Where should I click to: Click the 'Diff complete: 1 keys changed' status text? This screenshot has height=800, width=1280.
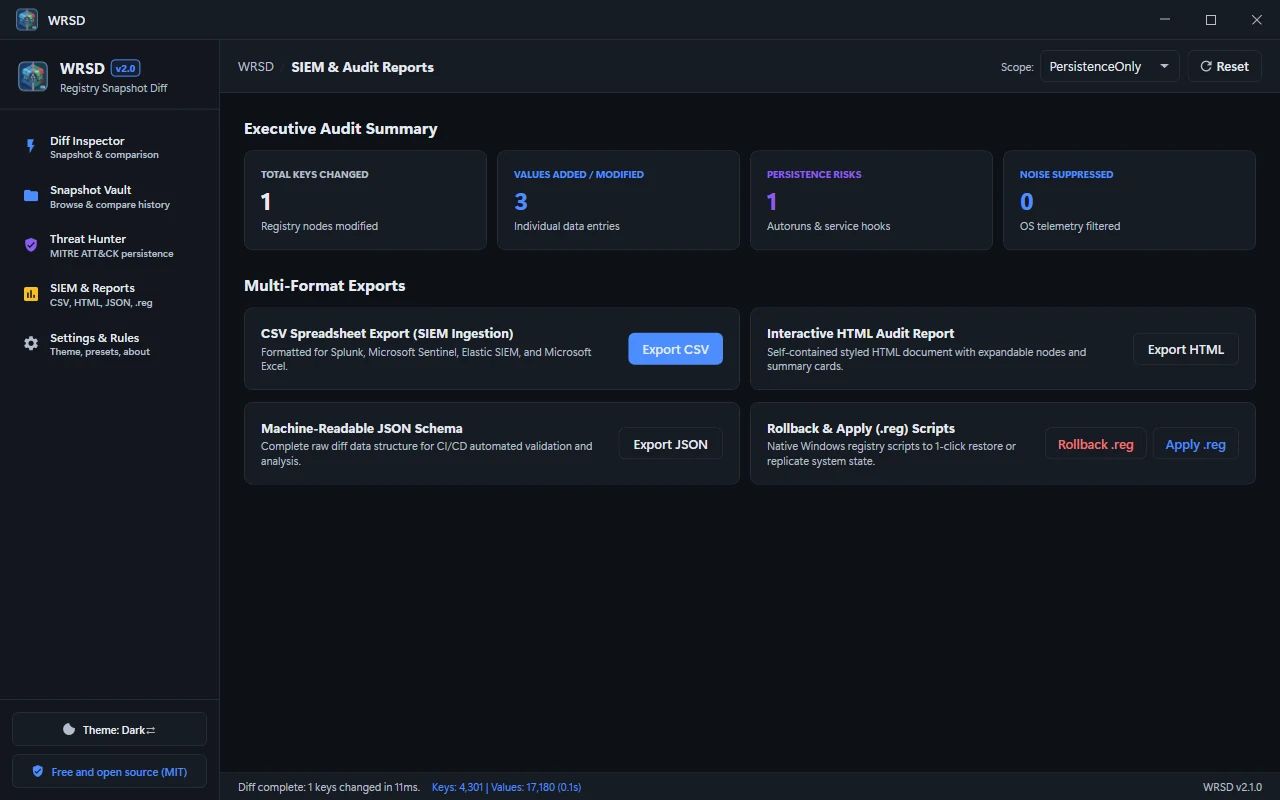pyautogui.click(x=329, y=787)
